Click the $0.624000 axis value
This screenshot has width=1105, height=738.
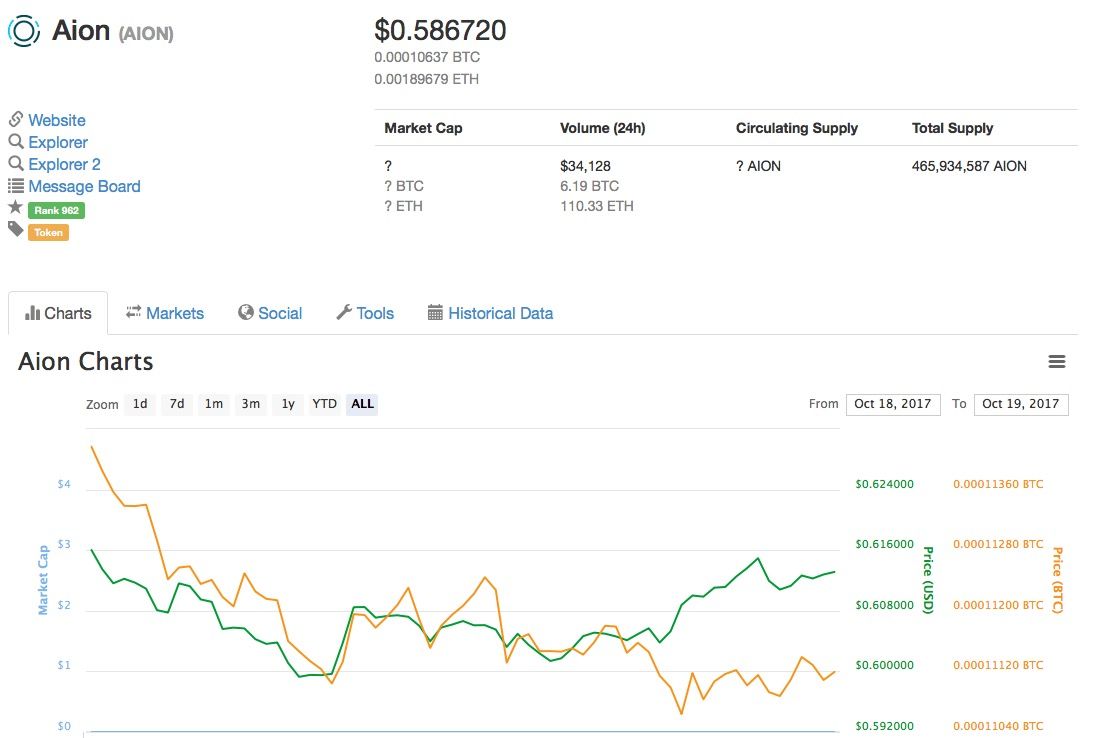pos(884,484)
